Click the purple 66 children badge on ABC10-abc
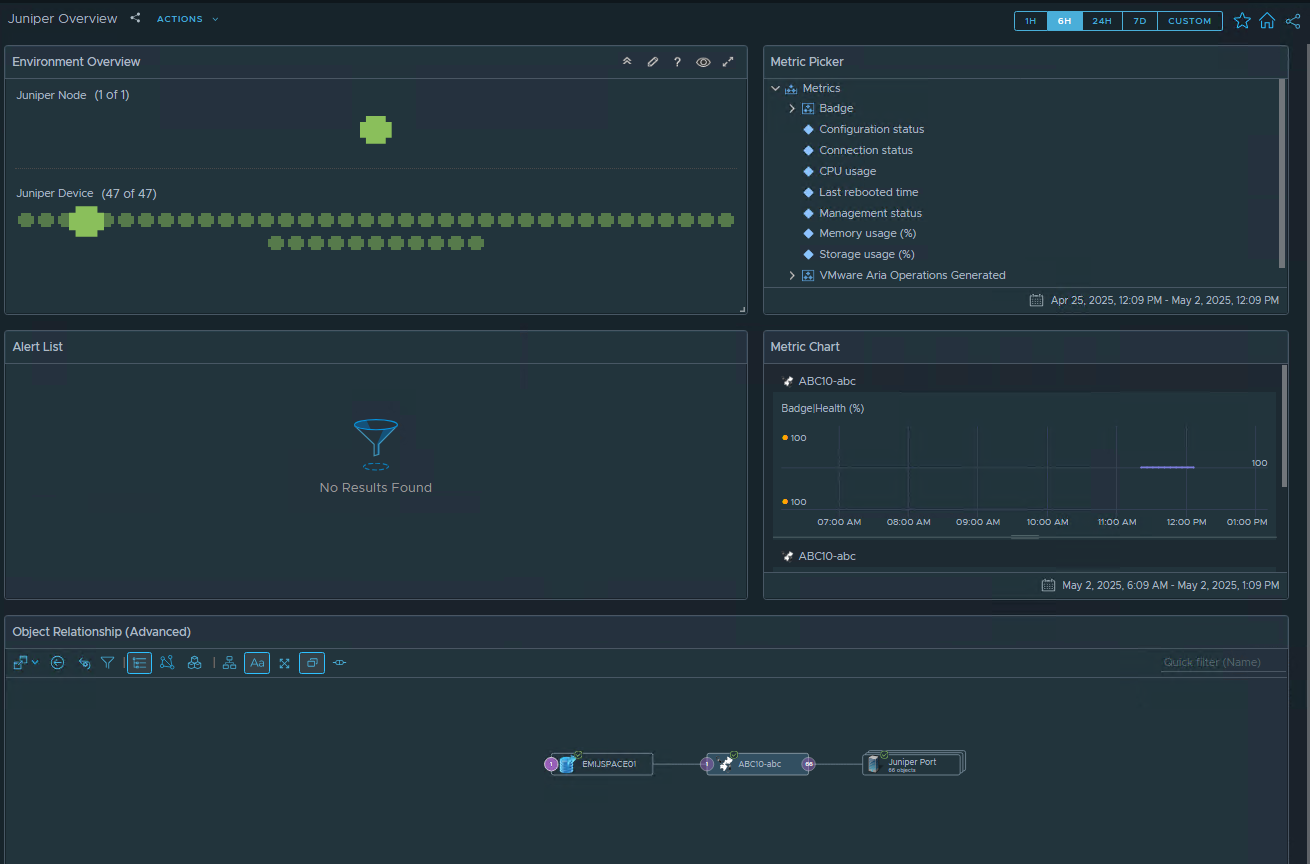The width and height of the screenshot is (1310, 864). tap(809, 764)
